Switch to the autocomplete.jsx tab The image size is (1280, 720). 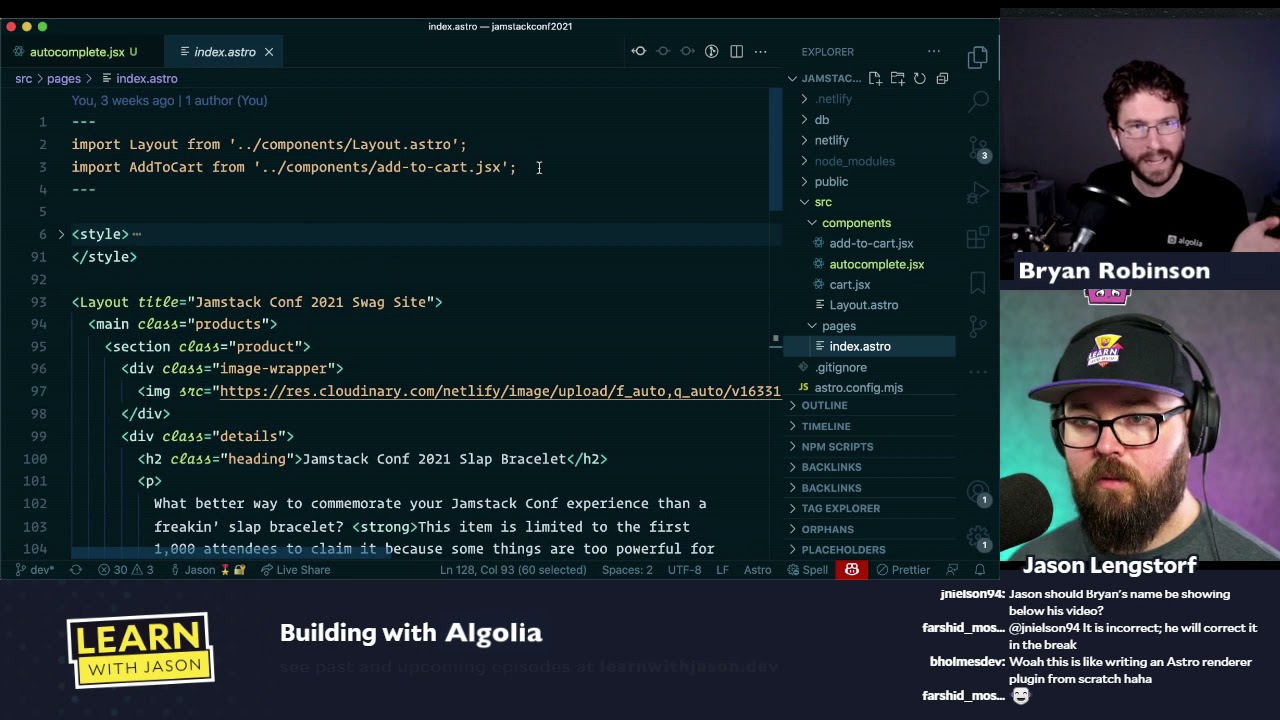click(80, 51)
